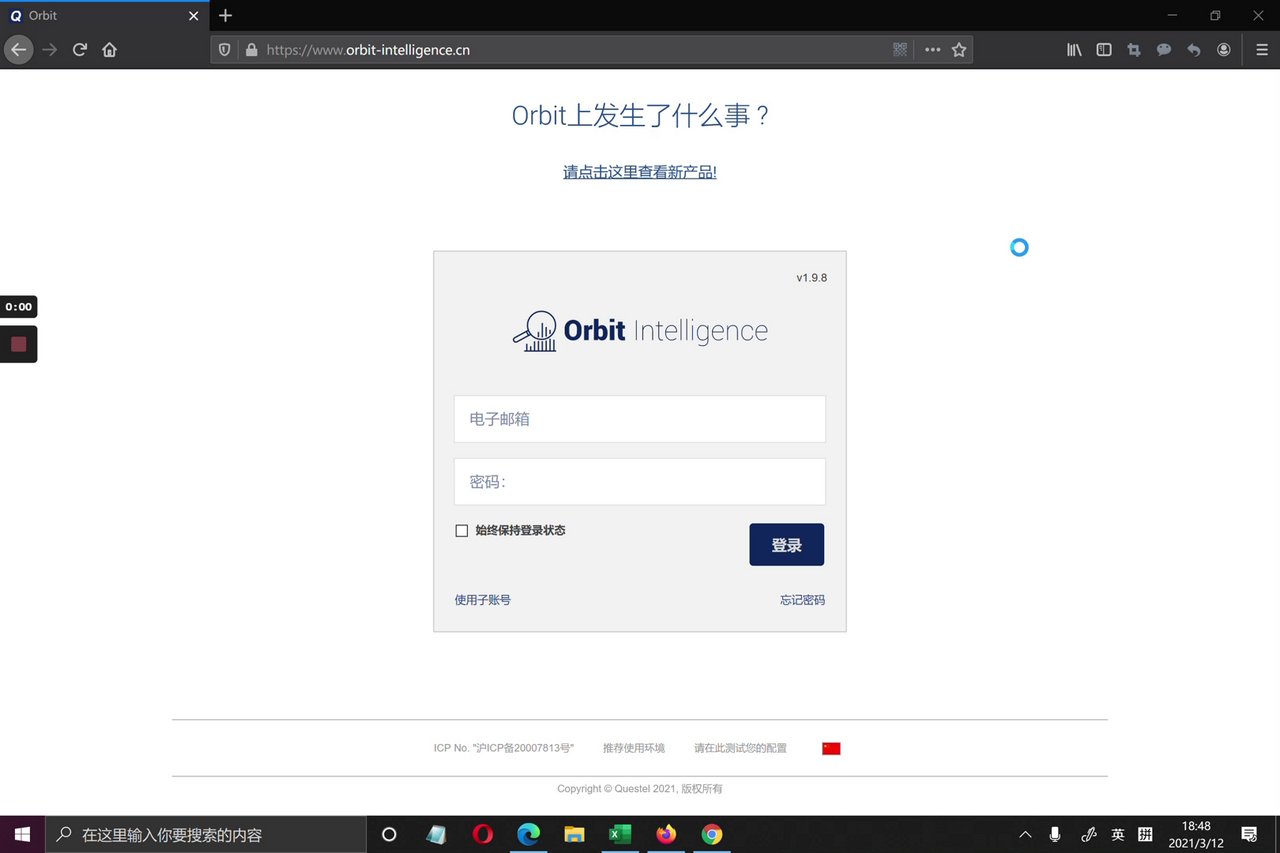This screenshot has height=853, width=1280.
Task: Open the 忘记密码 forgot password link
Action: pyautogui.click(x=803, y=600)
